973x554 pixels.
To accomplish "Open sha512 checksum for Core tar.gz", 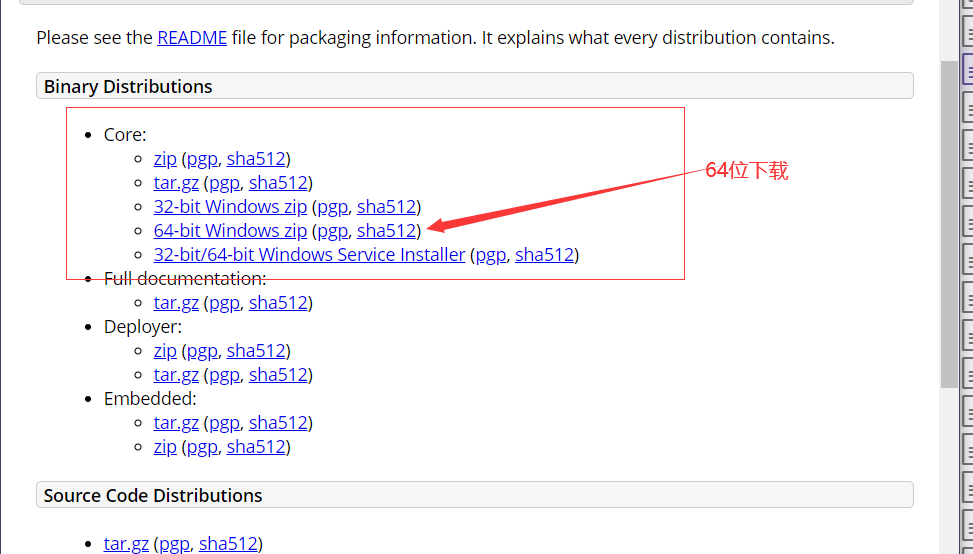I will pyautogui.click(x=278, y=183).
